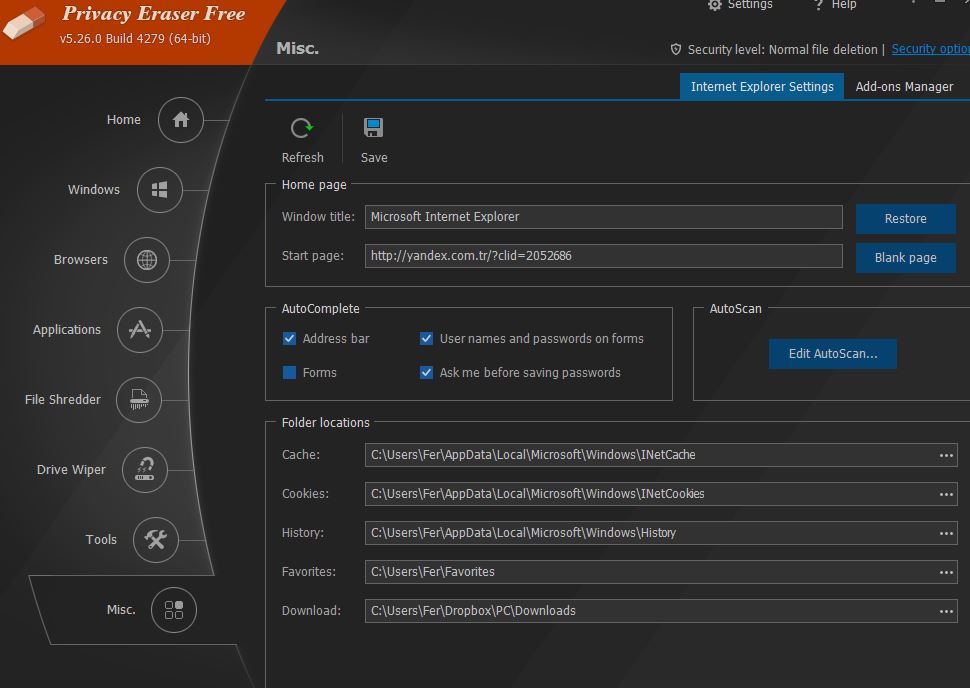The height and width of the screenshot is (688, 970).
Task: Click the Edit AutoScan... button
Action: pyautogui.click(x=833, y=354)
